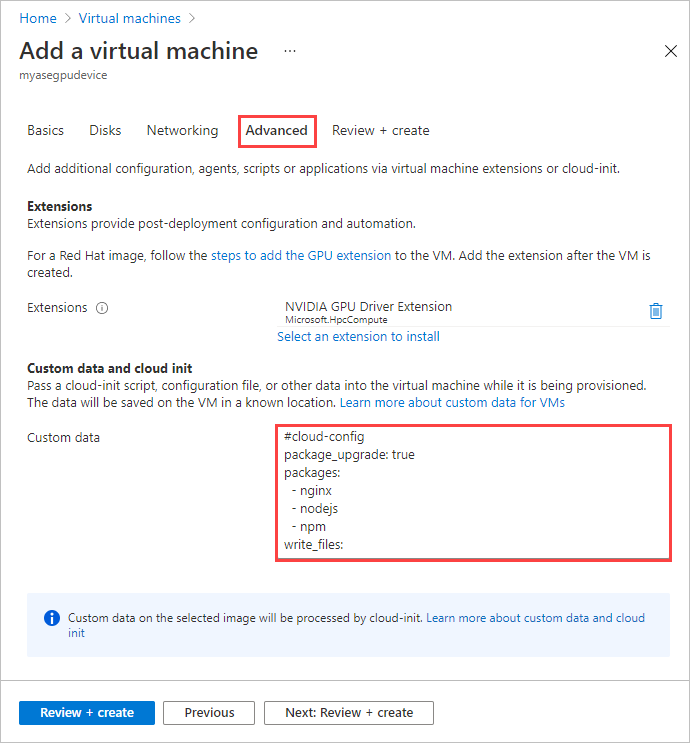Open the Disks tab

[105, 131]
